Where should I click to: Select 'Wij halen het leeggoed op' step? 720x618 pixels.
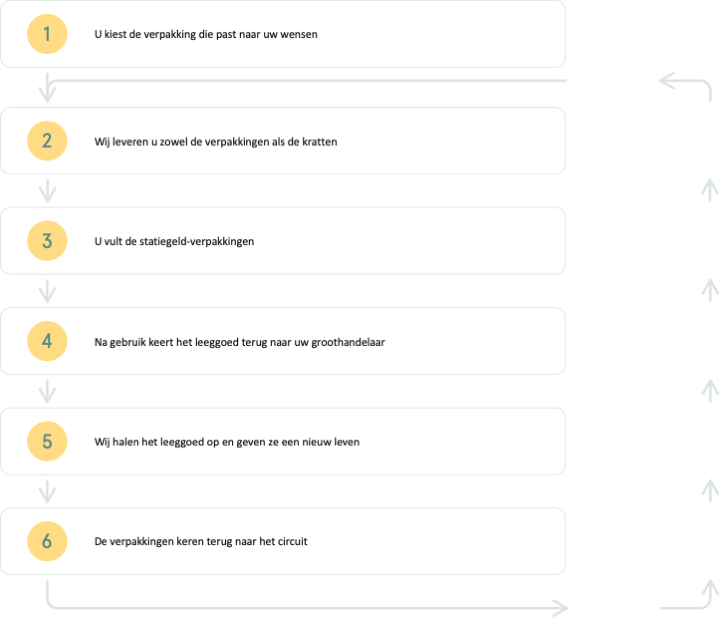(x=283, y=441)
